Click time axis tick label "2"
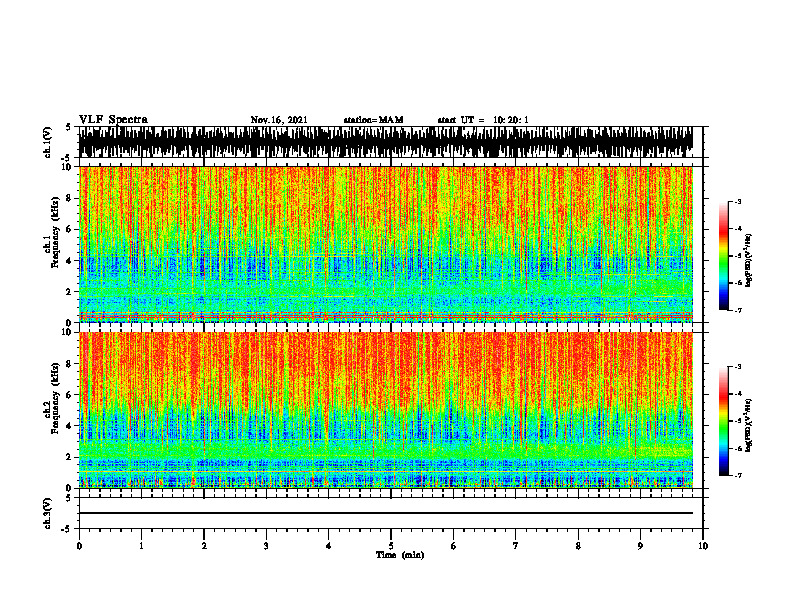This screenshot has height=612, width=792. click(204, 546)
